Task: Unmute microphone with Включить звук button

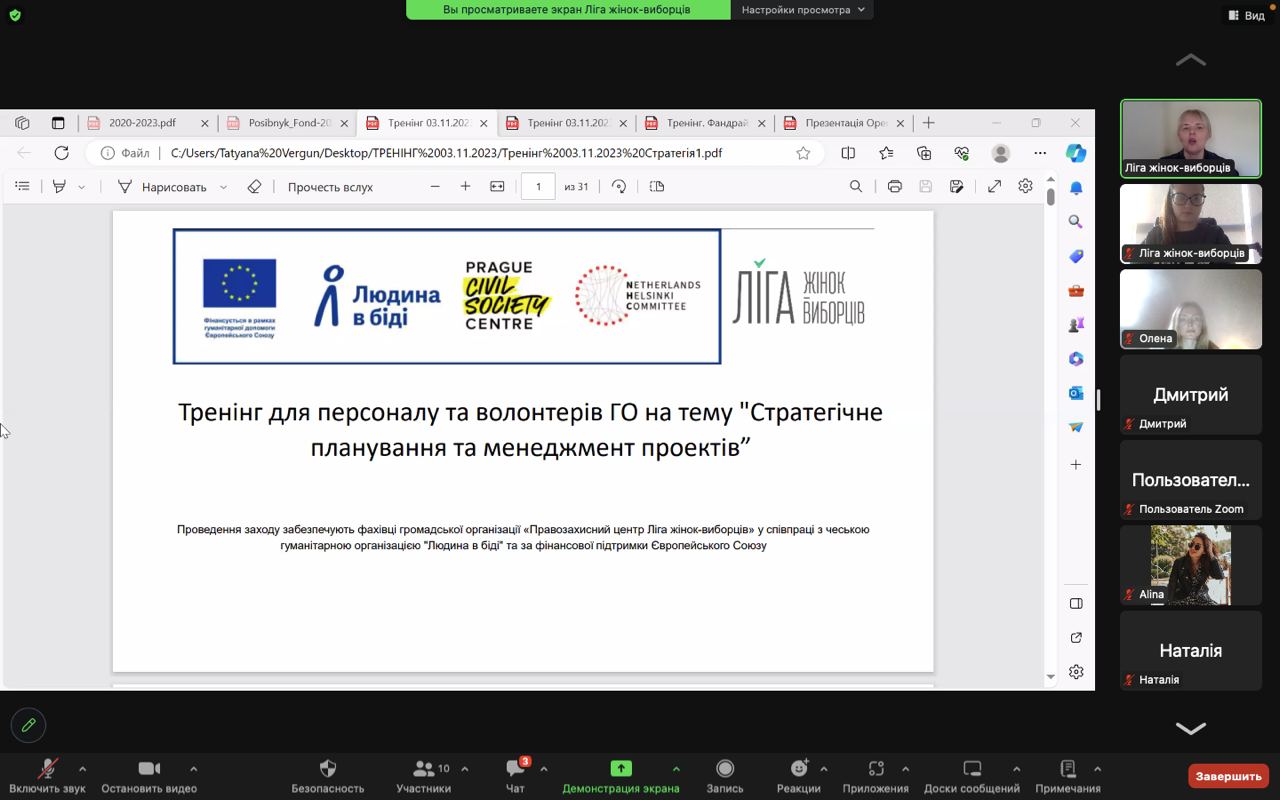Action: point(47,775)
